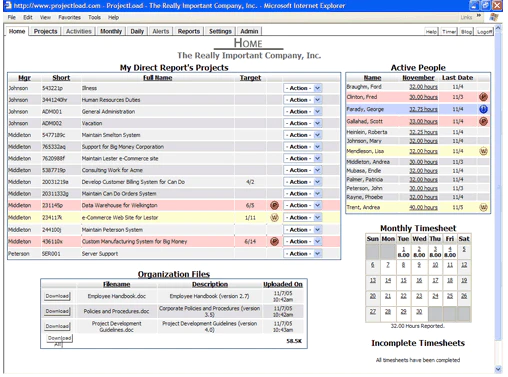The height and width of the screenshot is (377, 508).
Task: Click the Develop Customer Billing System for Can Do row
Action: [x=174, y=182]
